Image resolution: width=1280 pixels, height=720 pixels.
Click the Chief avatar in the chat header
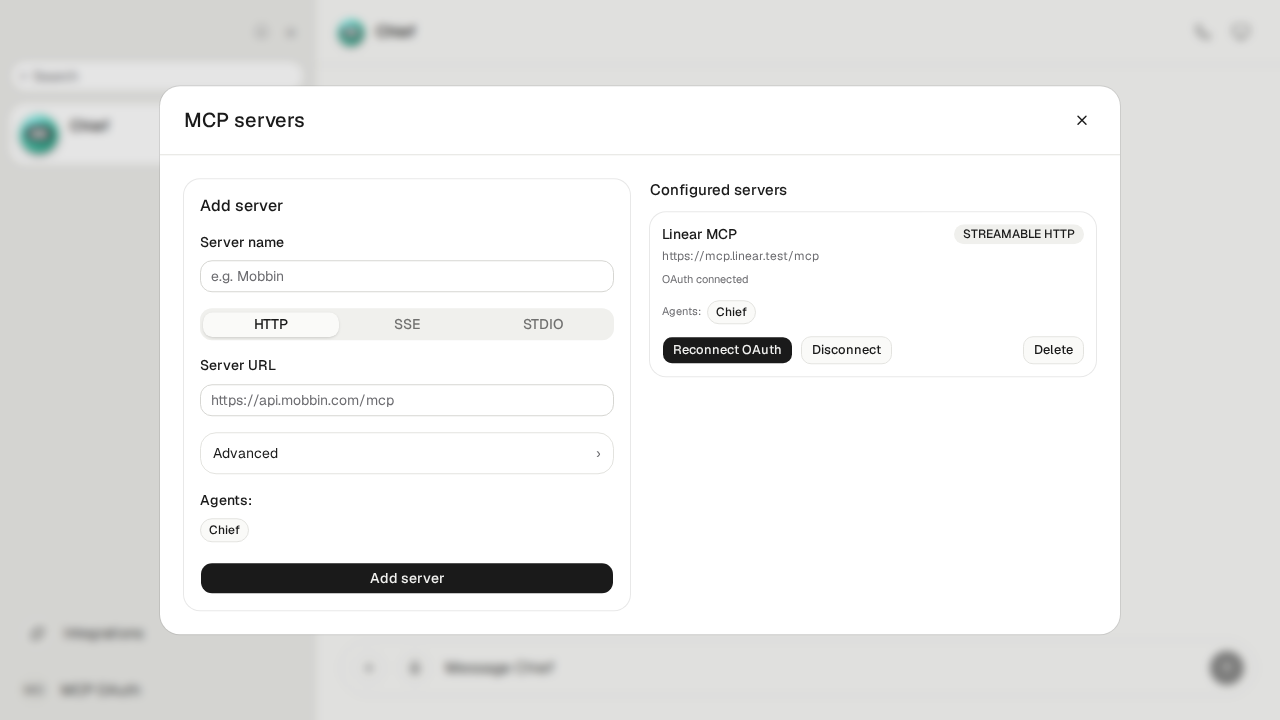coord(351,33)
